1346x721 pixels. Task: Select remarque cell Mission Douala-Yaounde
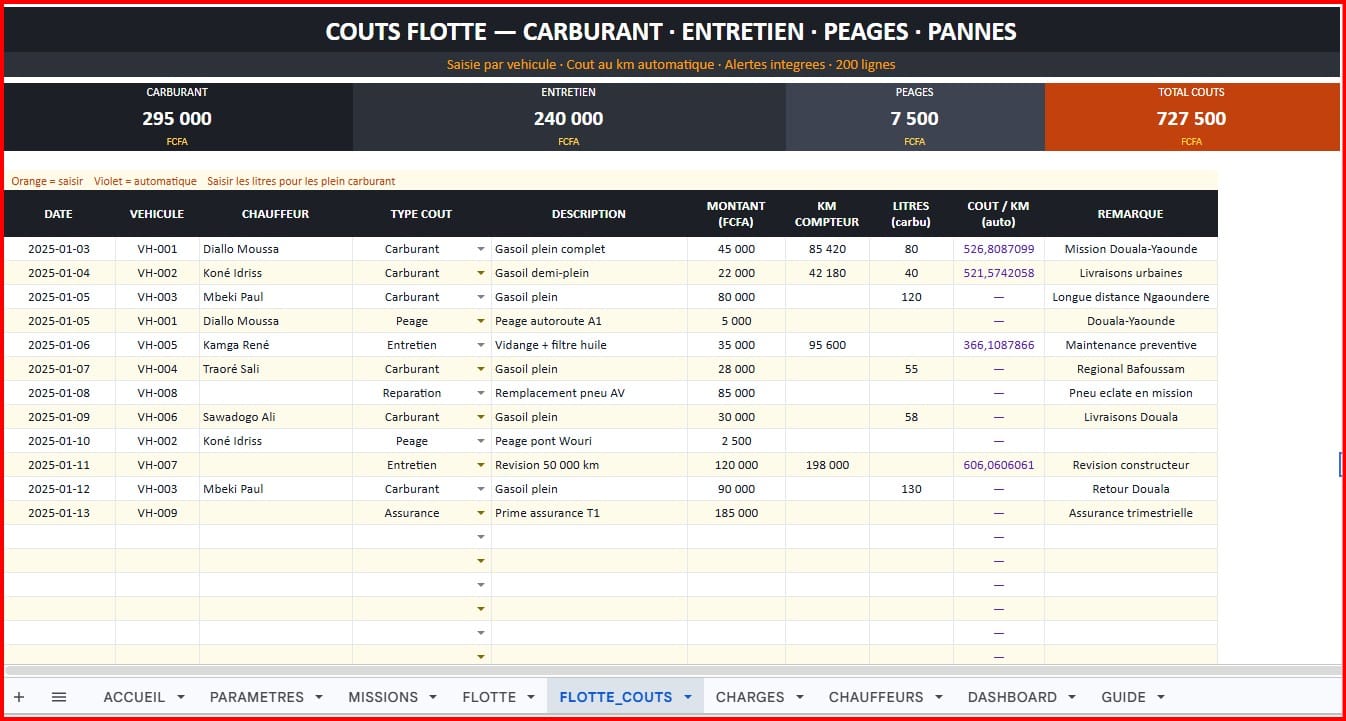click(1131, 249)
